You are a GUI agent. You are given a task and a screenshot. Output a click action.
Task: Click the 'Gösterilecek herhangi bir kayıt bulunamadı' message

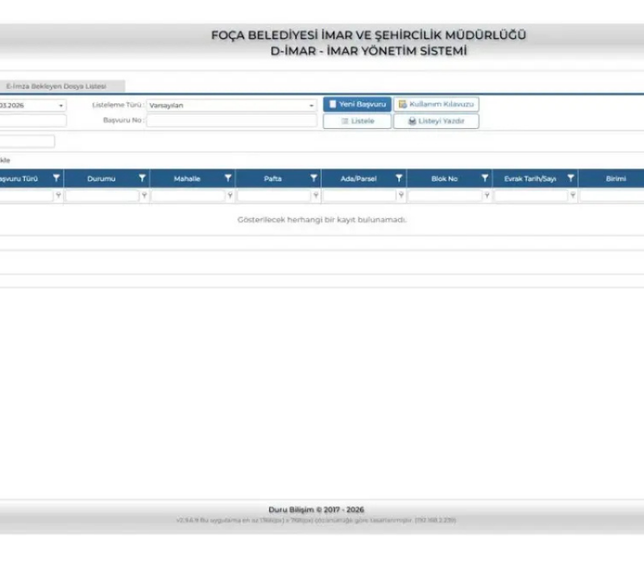322,220
